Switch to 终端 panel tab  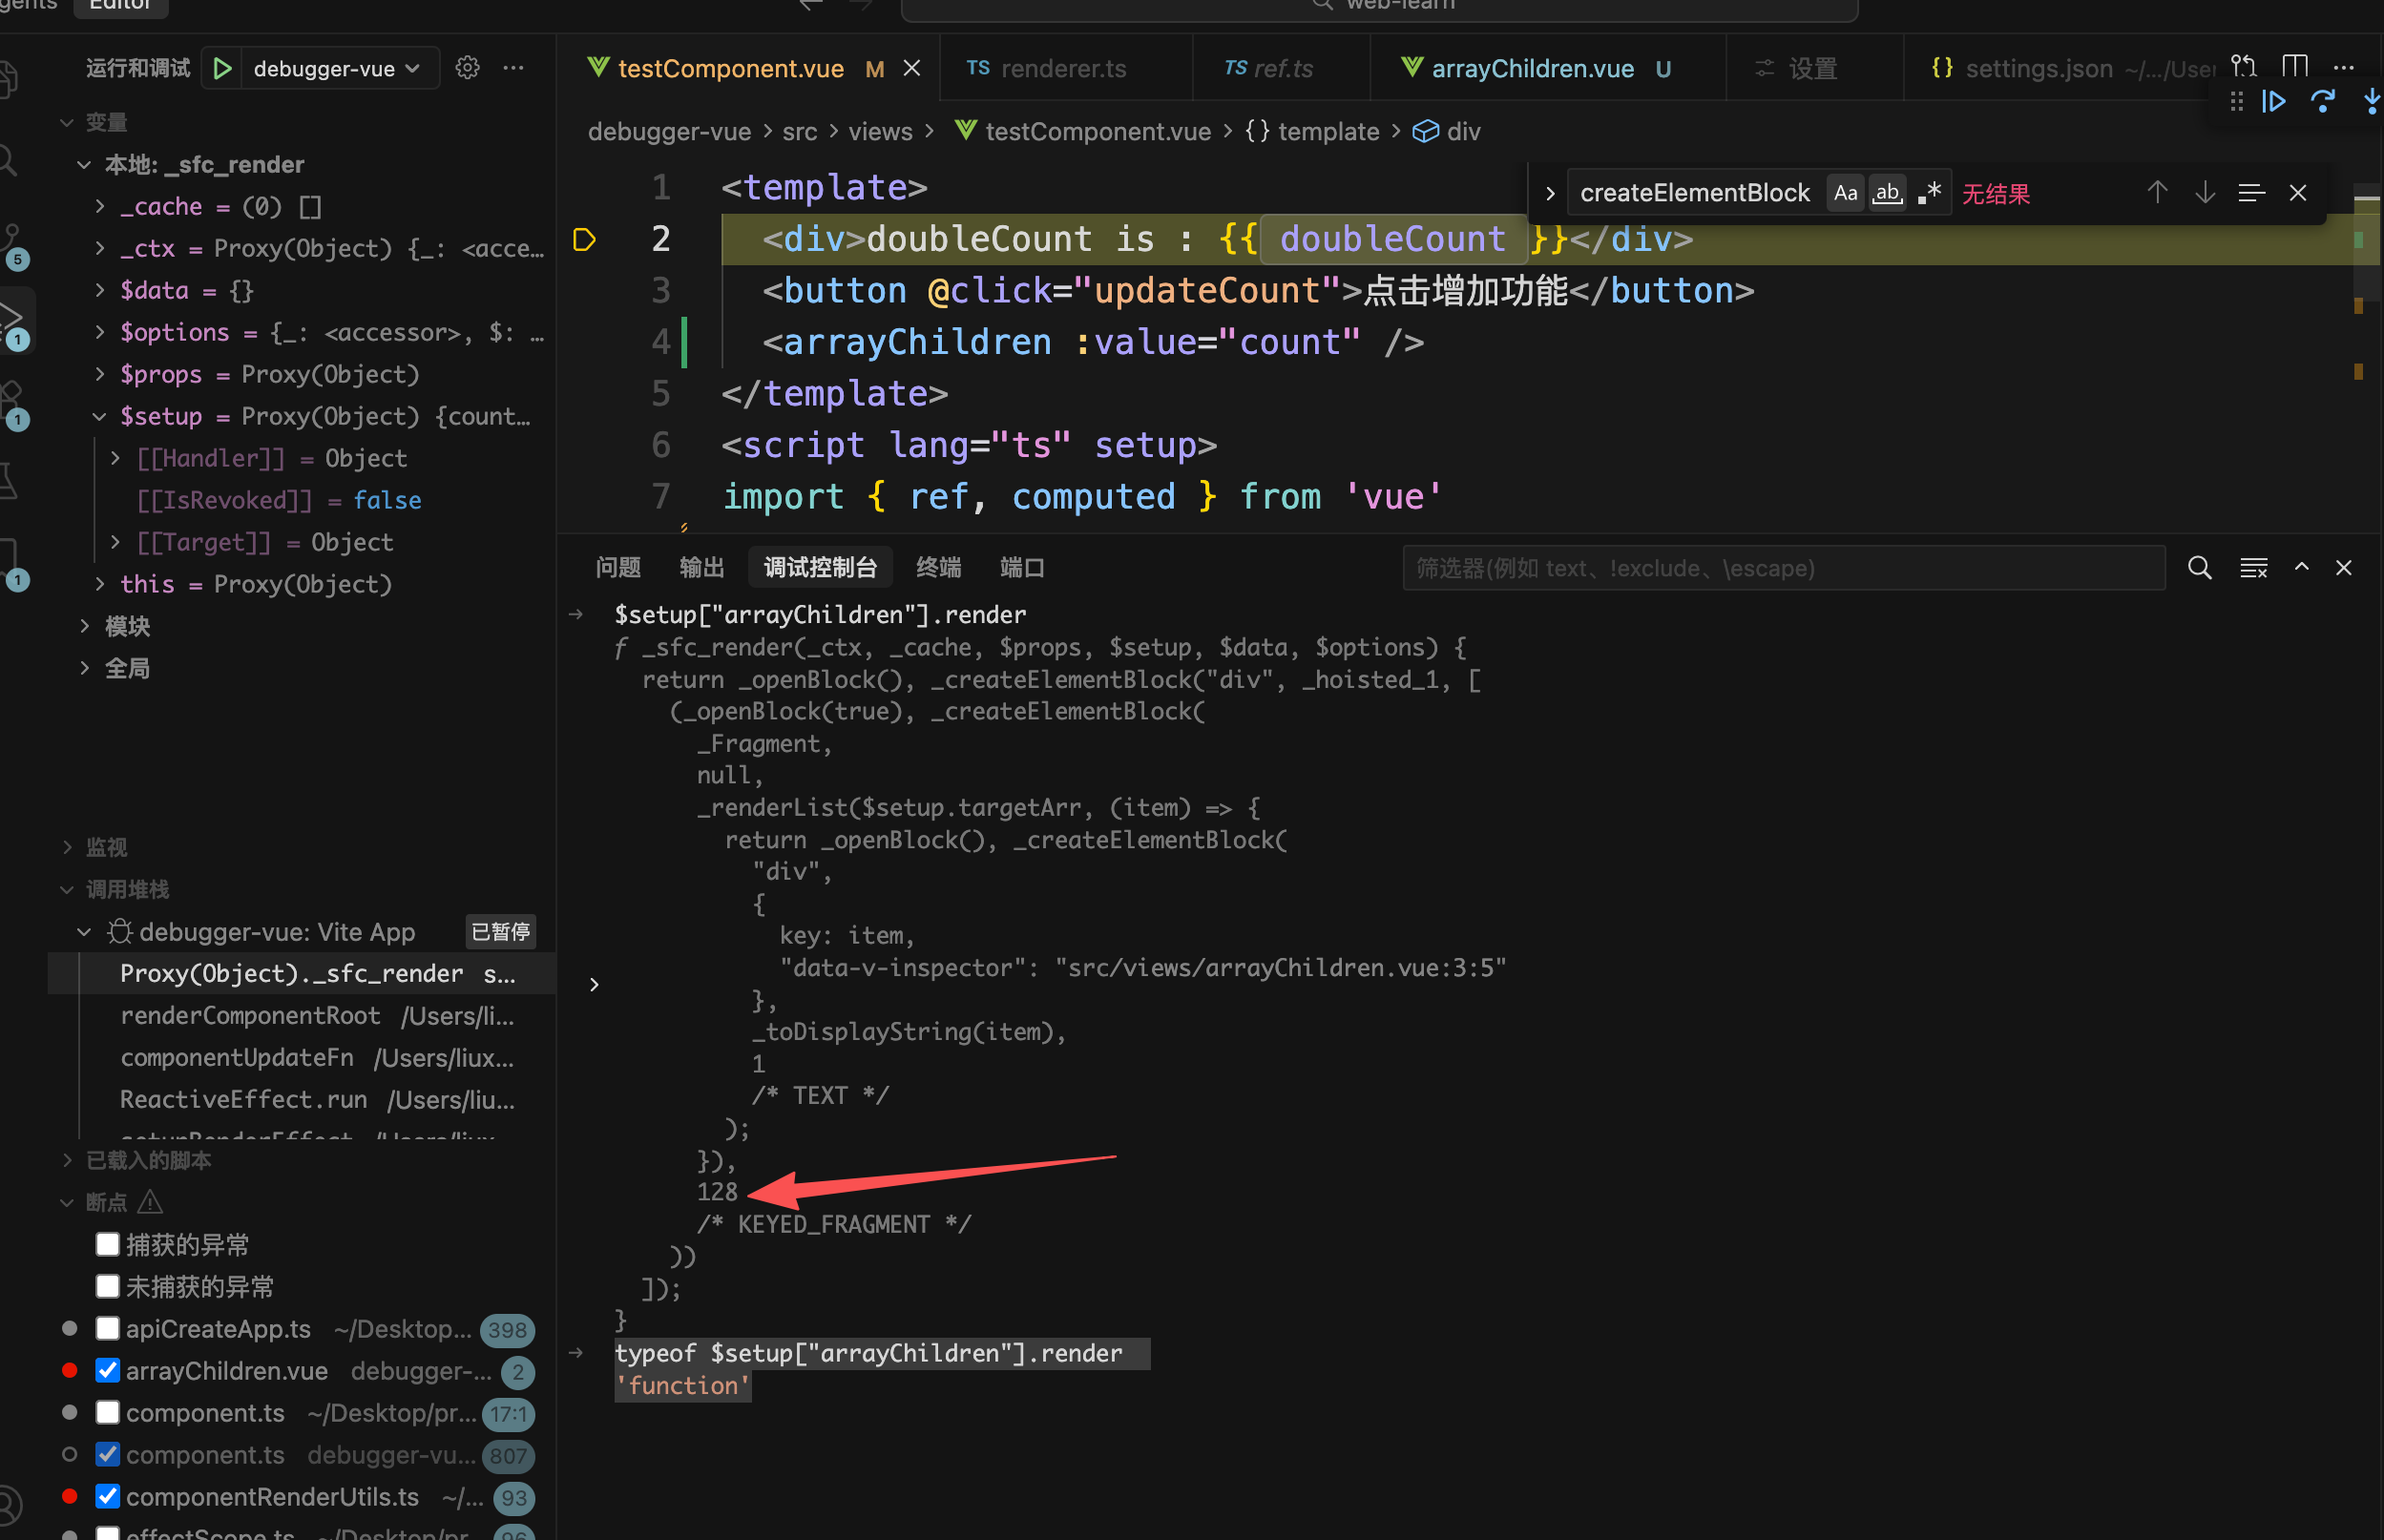(x=939, y=568)
